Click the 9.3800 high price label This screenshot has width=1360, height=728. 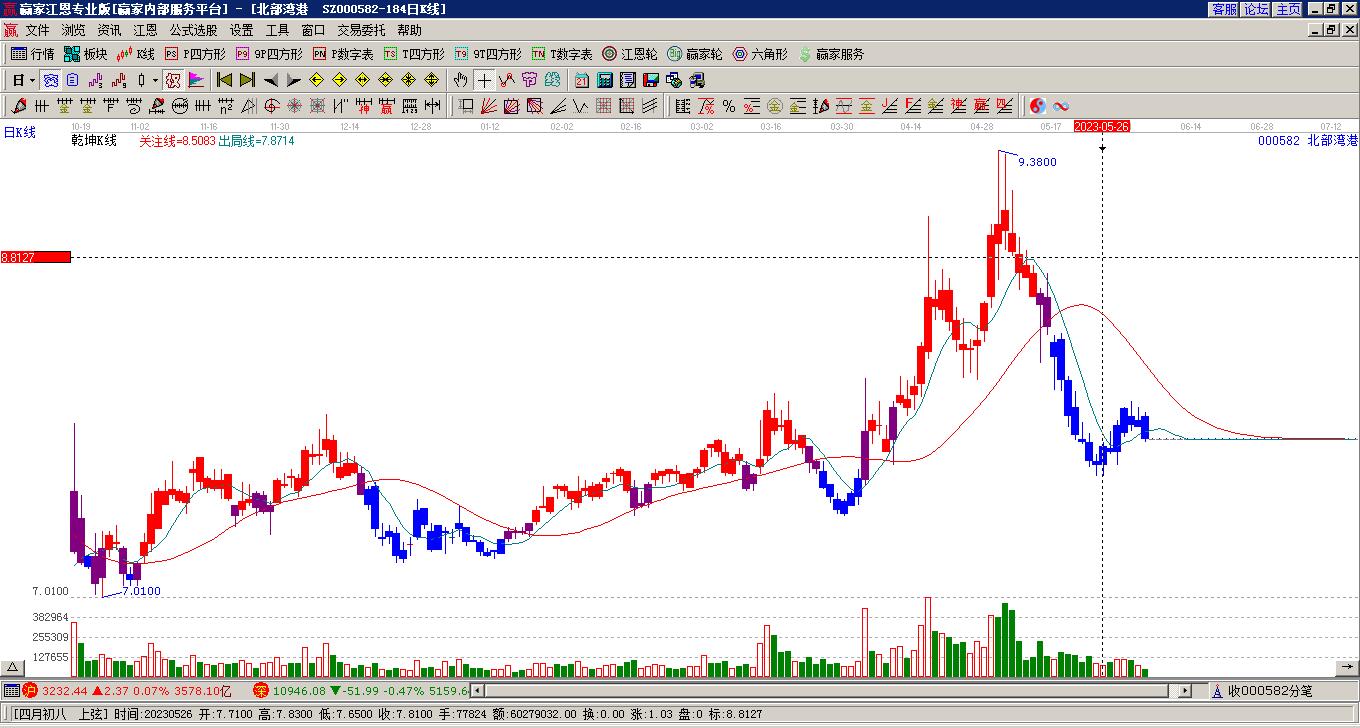pyautogui.click(x=1037, y=162)
